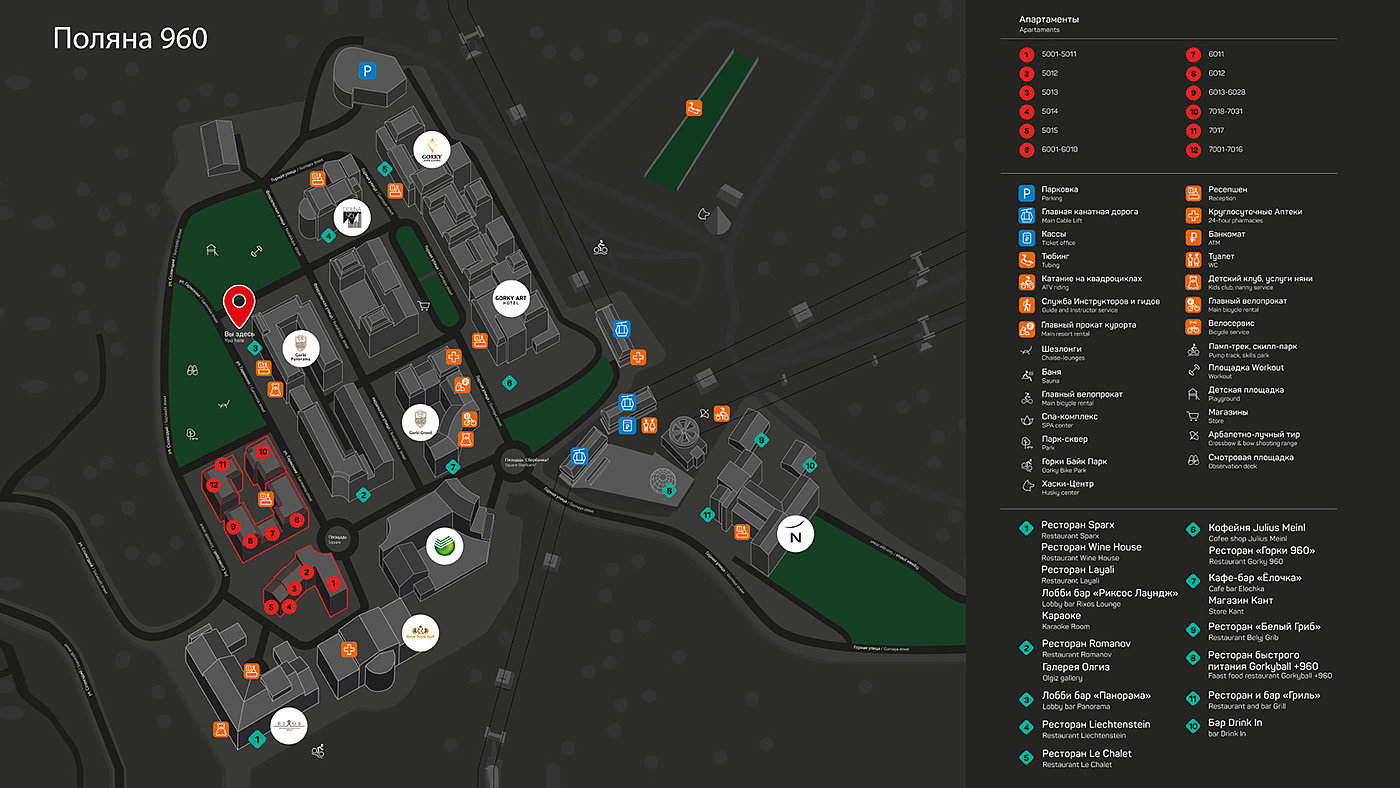Viewport: 1400px width, 788px height.
Task: Click the Парковка icon in the legend
Action: click(x=1026, y=193)
